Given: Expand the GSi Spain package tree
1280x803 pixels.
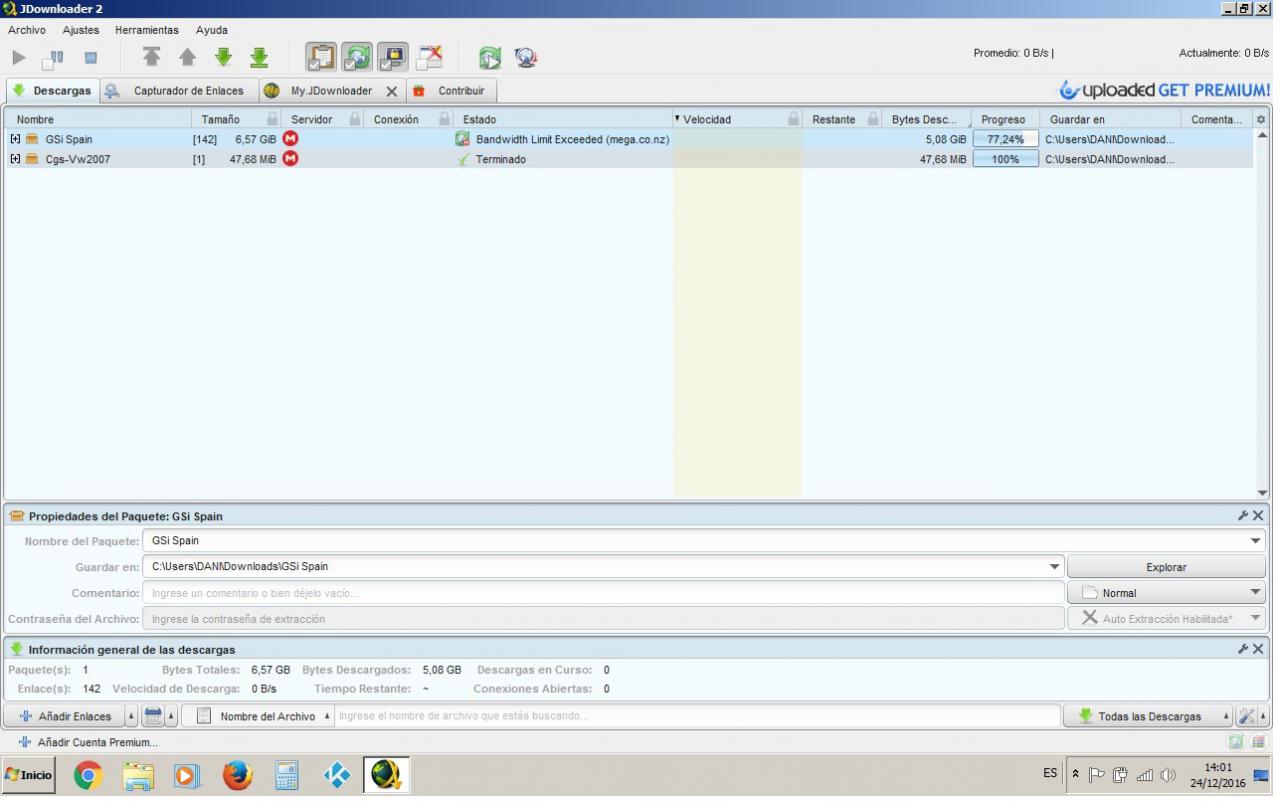Looking at the screenshot, I should 15,139.
